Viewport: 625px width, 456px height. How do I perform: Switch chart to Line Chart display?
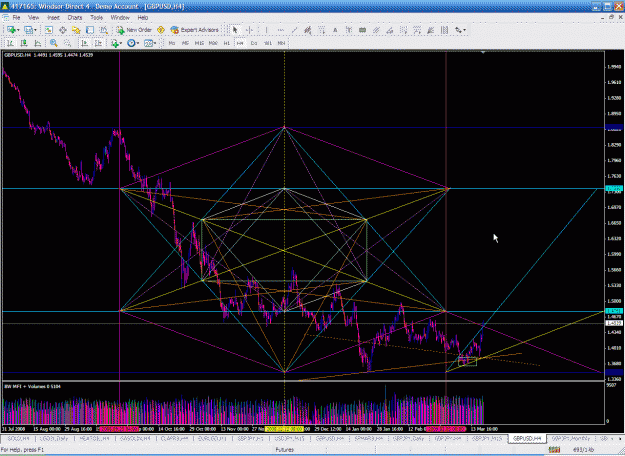(x=37, y=43)
